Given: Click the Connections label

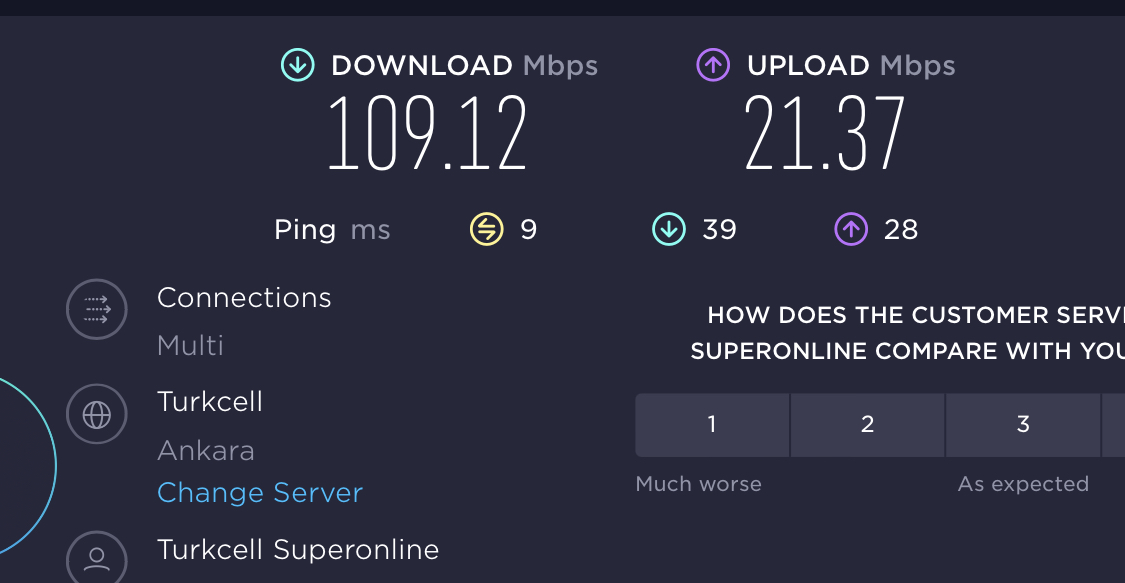Looking at the screenshot, I should point(244,298).
